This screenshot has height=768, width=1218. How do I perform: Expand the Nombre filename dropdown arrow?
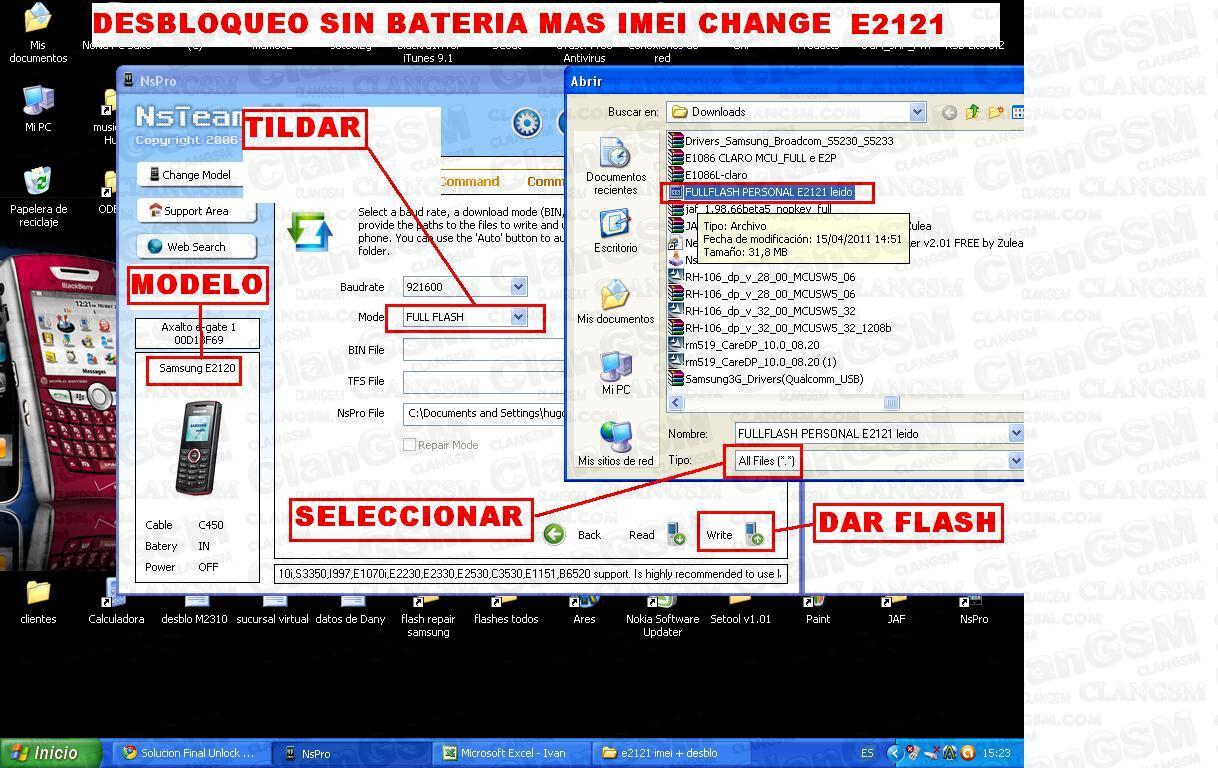click(1016, 433)
